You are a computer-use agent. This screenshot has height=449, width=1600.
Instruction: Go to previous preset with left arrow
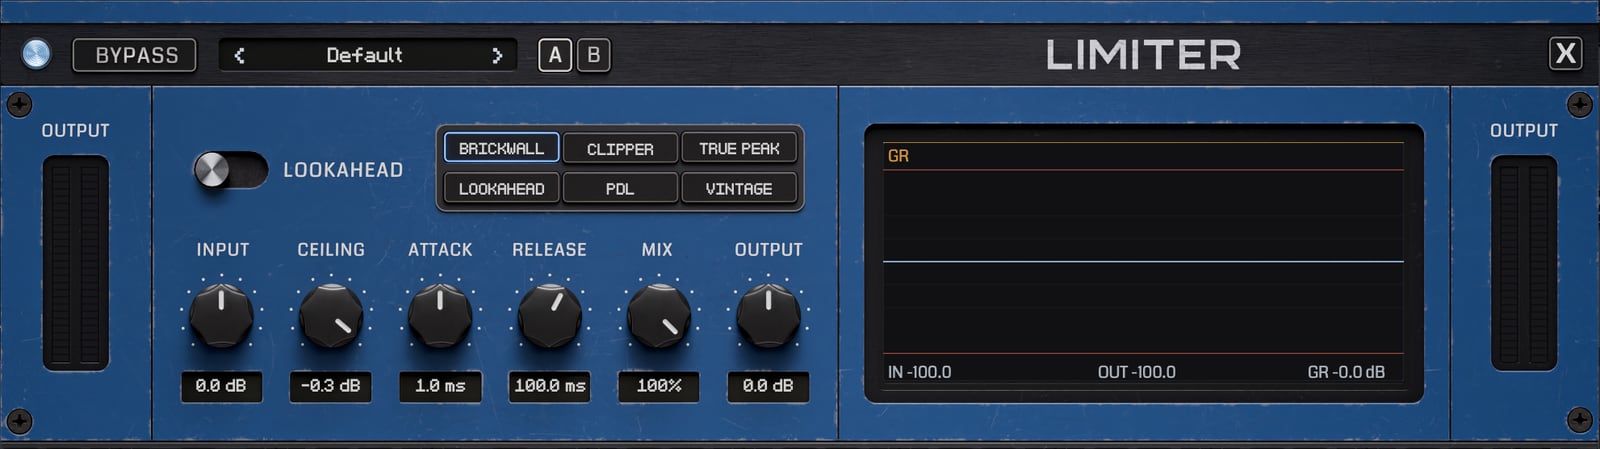(239, 56)
